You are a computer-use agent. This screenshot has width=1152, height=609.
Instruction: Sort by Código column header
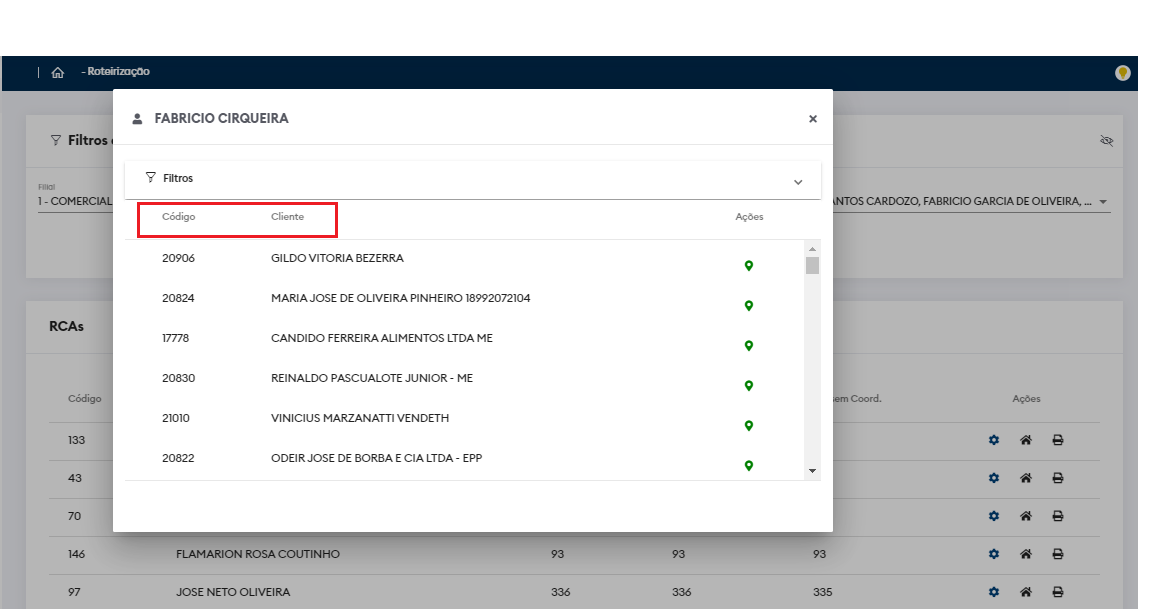click(179, 217)
